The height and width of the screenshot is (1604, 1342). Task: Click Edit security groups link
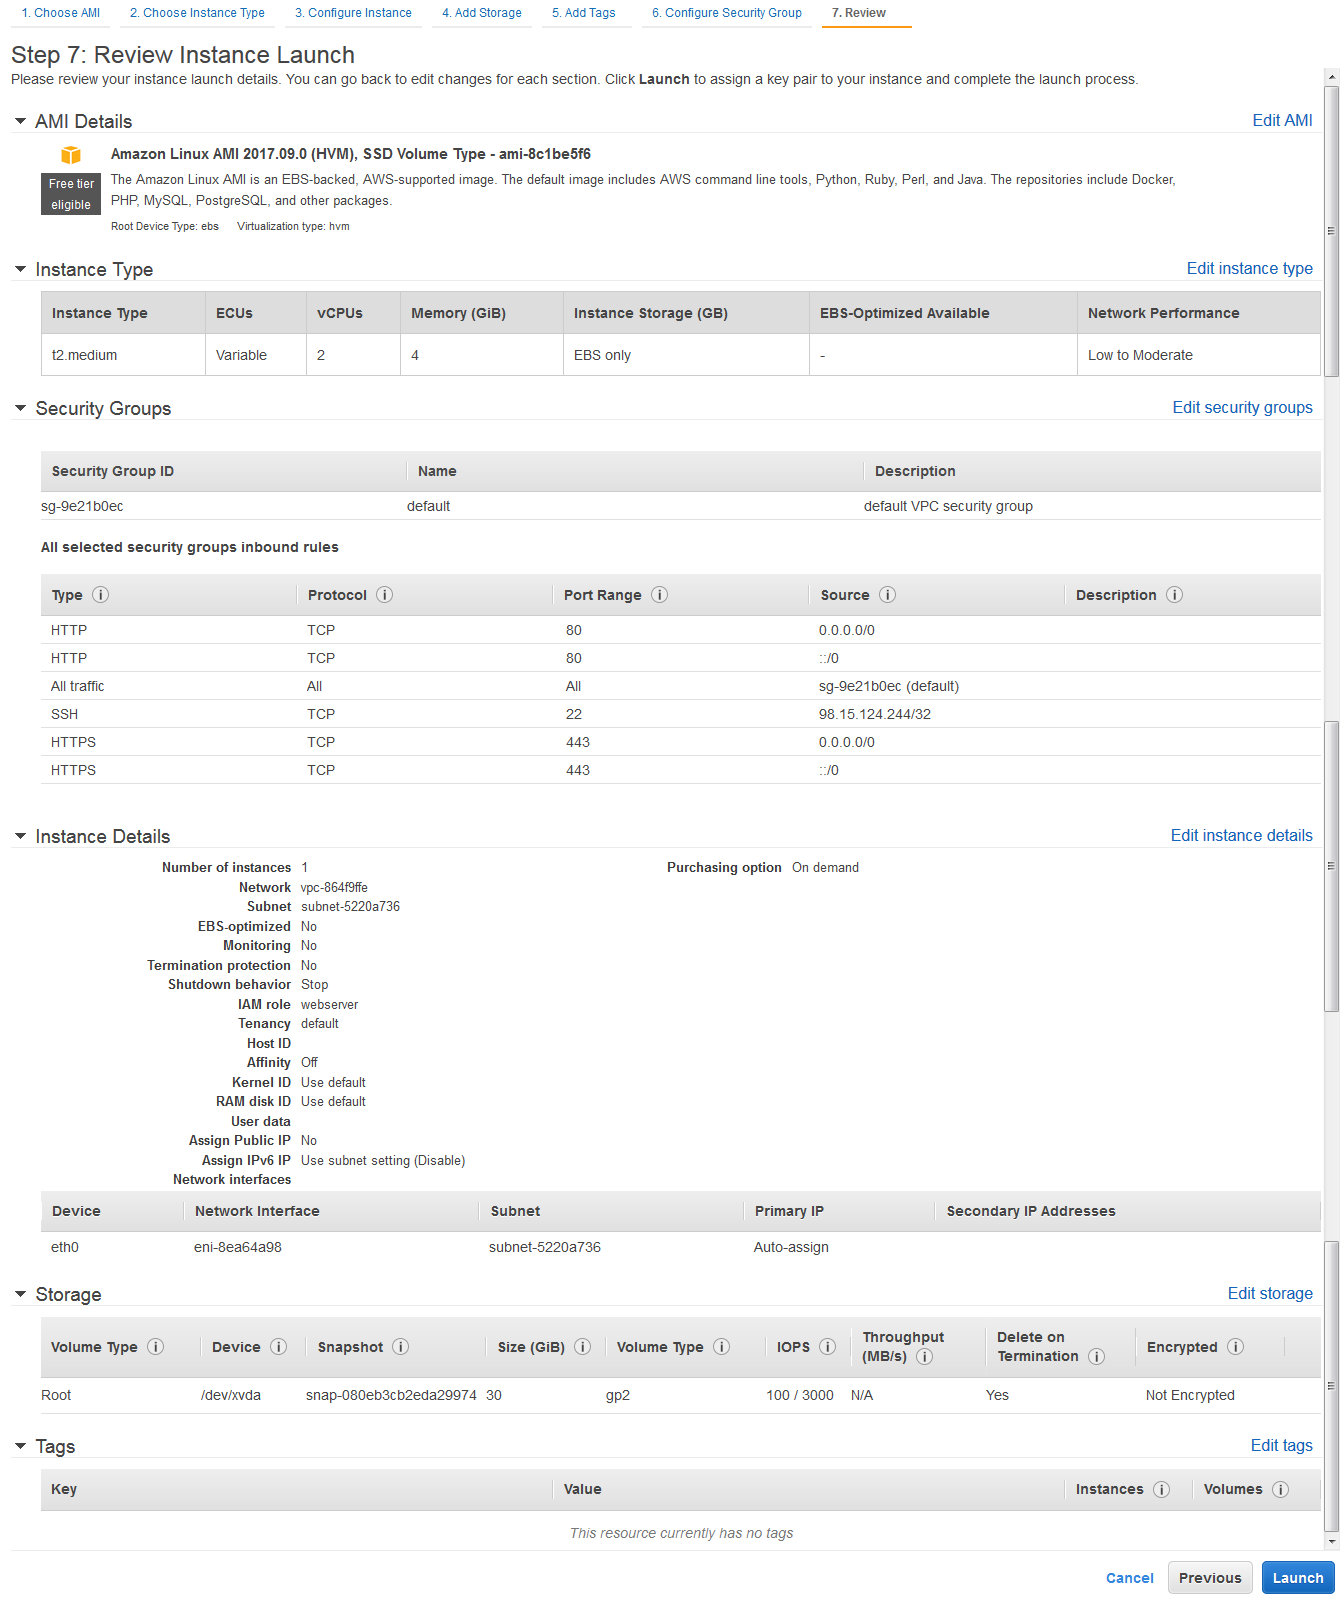point(1242,407)
